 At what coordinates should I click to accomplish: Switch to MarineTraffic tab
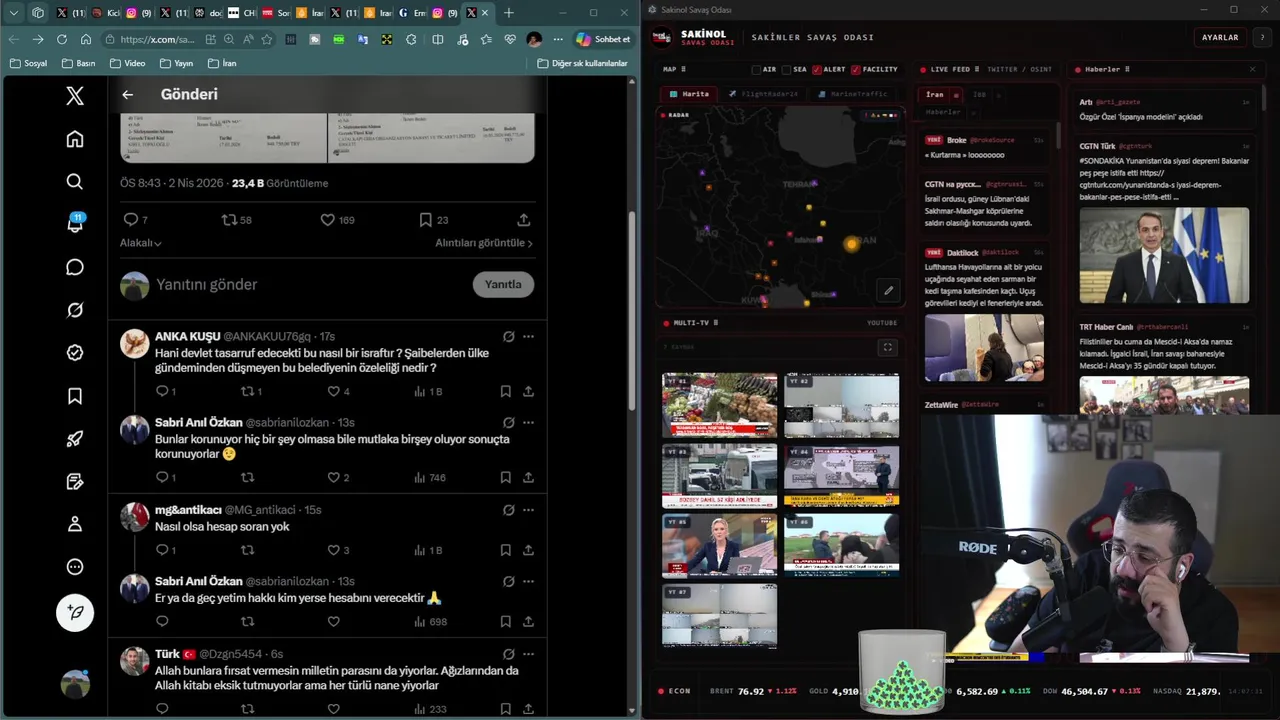[853, 94]
